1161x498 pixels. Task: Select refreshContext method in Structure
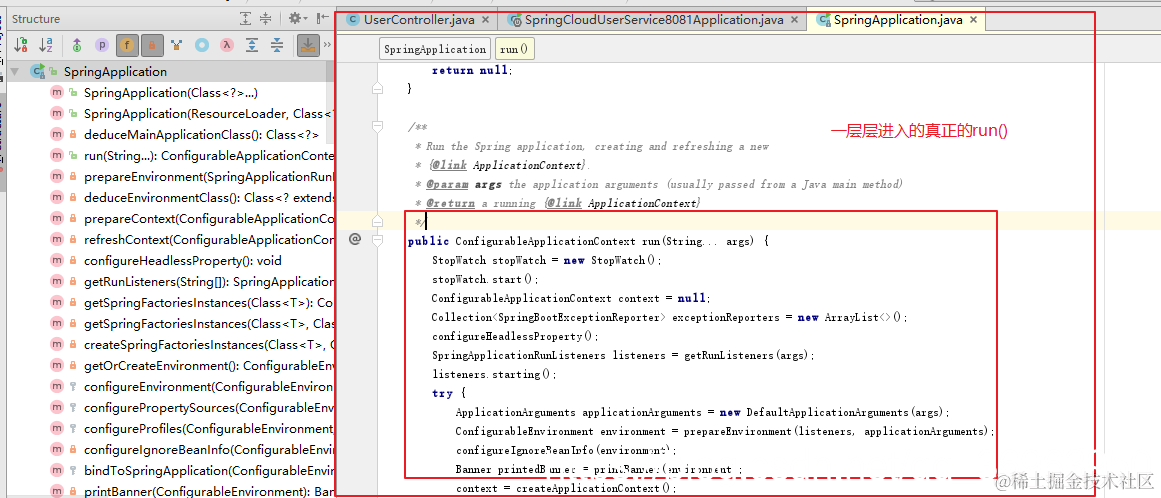[x=209, y=240]
